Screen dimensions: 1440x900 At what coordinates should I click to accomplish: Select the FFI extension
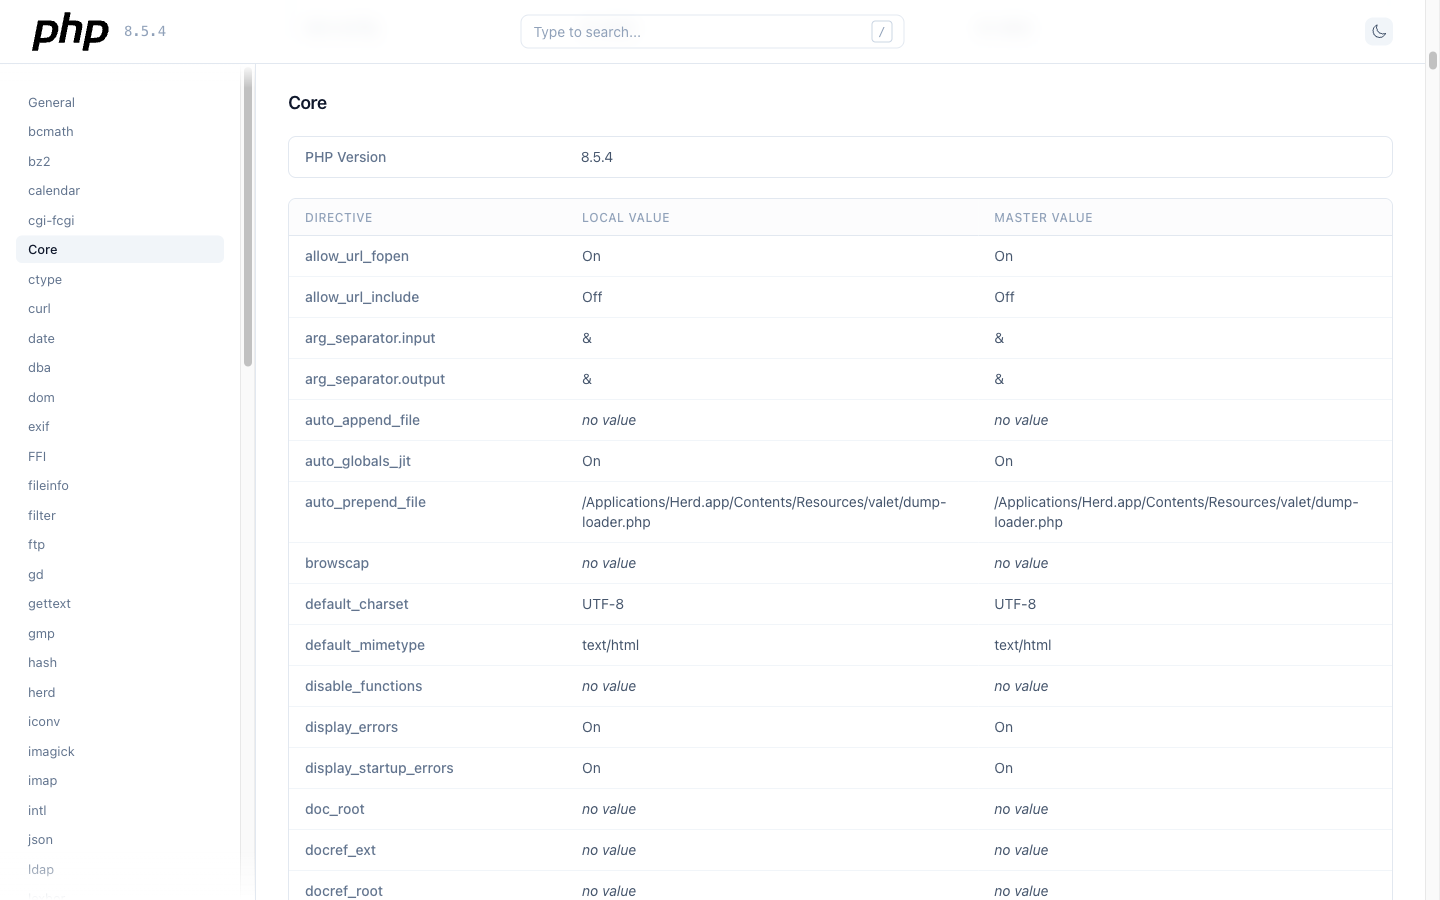(37, 456)
